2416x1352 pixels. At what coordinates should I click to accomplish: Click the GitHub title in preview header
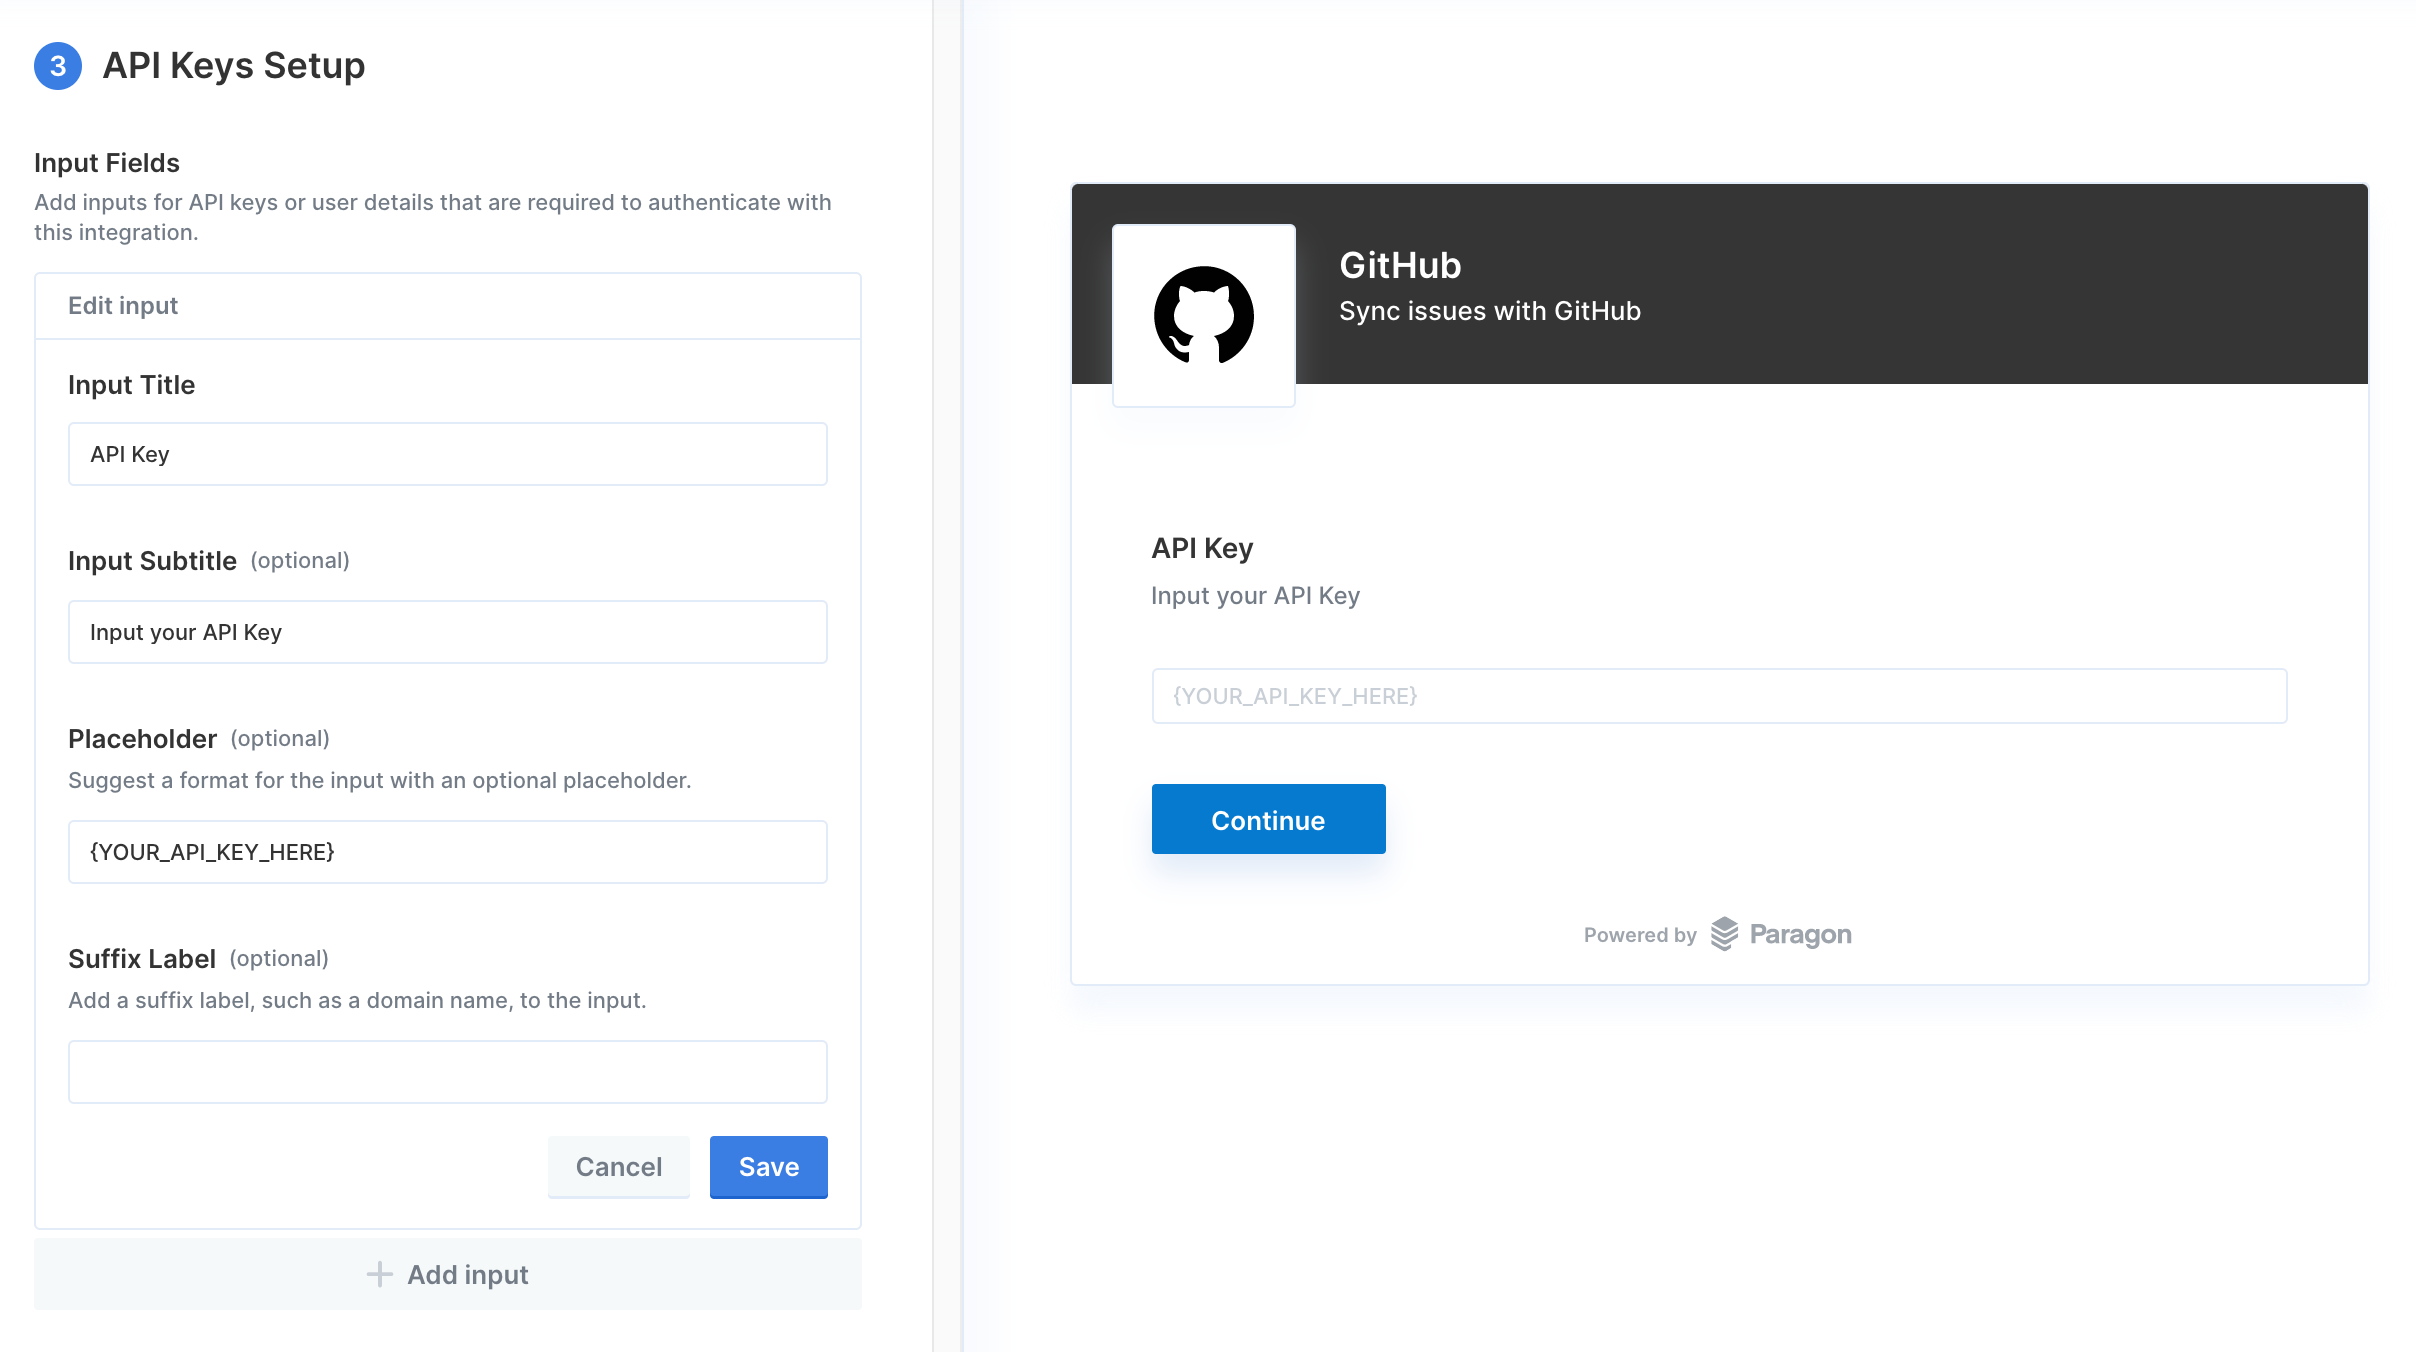pos(1400,265)
